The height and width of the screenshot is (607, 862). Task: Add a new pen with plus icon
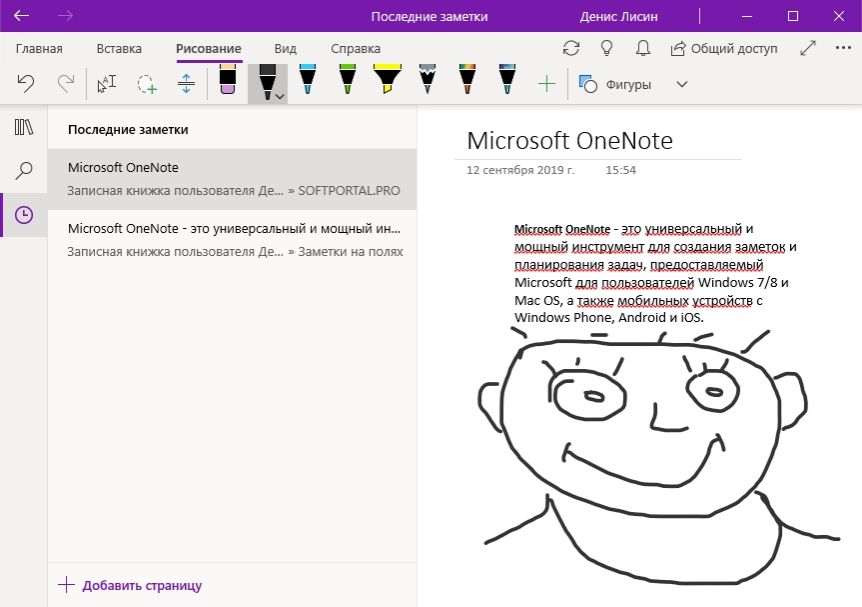546,84
